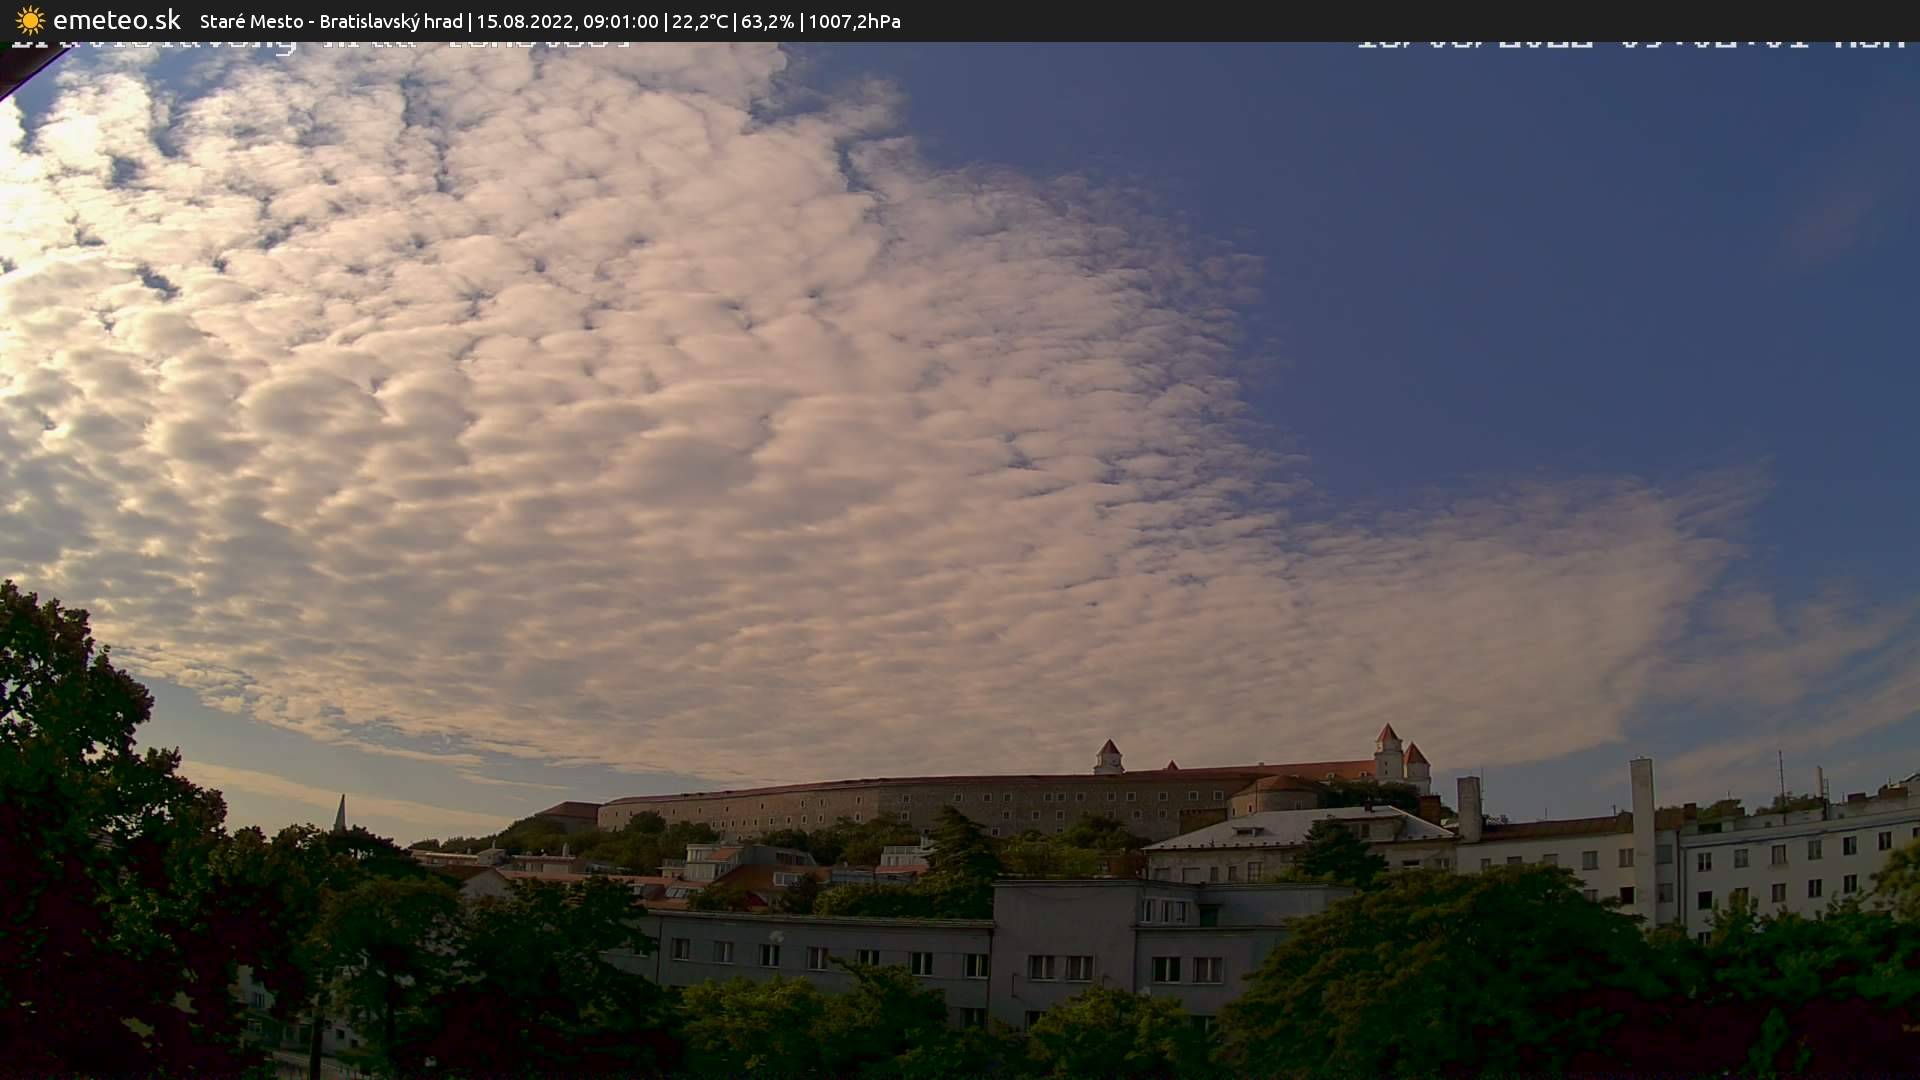Click the emeteo.sk site name text
The width and height of the screenshot is (1920, 1080).
click(x=117, y=21)
